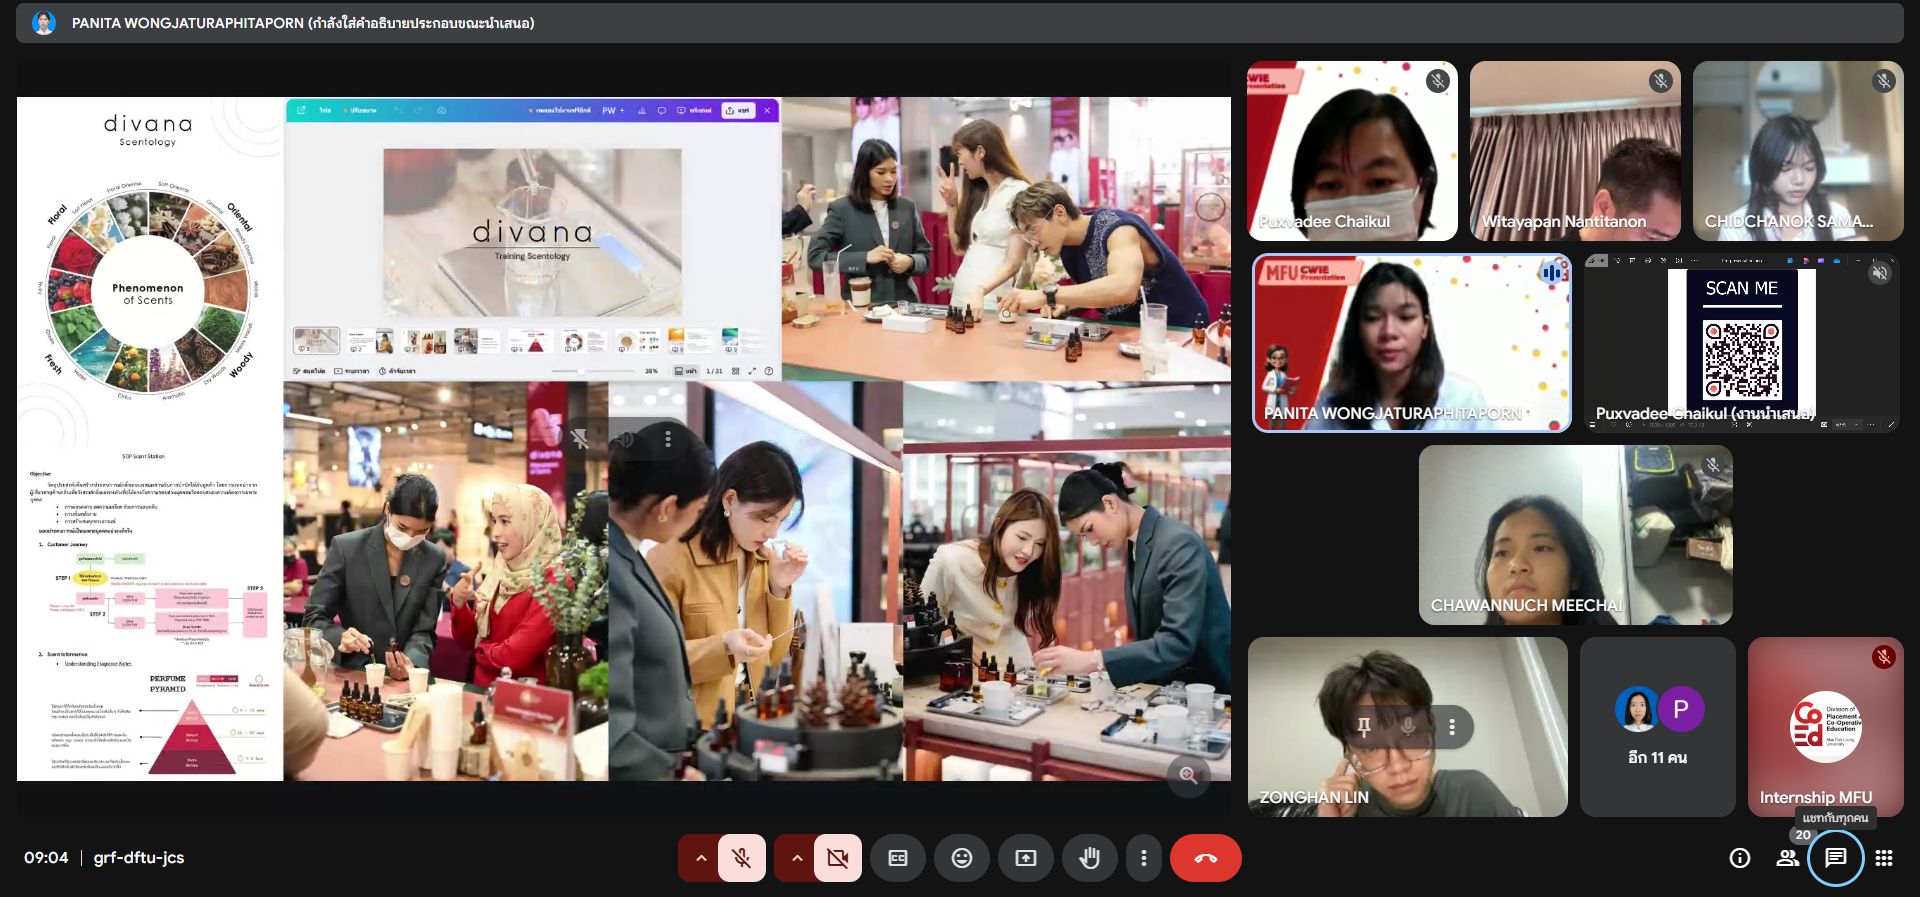Unpin the shared presentation tile
The width and height of the screenshot is (1920, 897).
(580, 439)
